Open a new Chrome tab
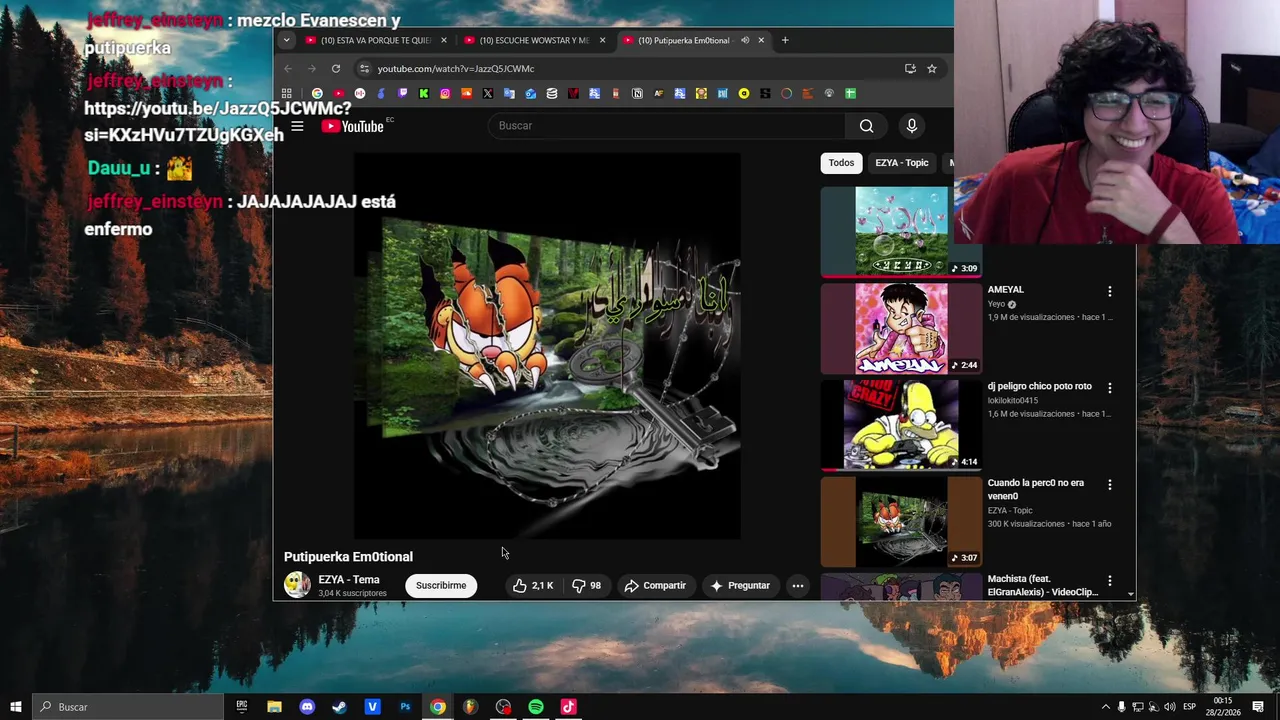The height and width of the screenshot is (720, 1280). 785,40
